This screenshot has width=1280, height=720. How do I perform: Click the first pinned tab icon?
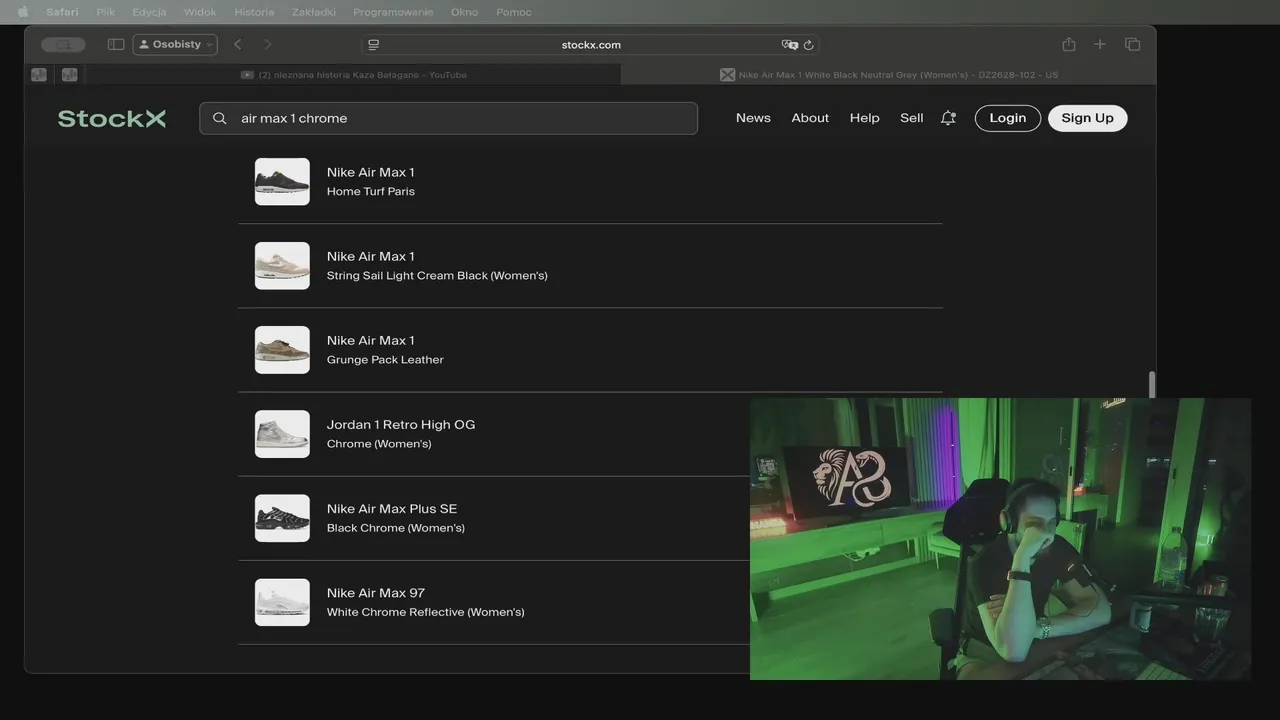point(39,74)
